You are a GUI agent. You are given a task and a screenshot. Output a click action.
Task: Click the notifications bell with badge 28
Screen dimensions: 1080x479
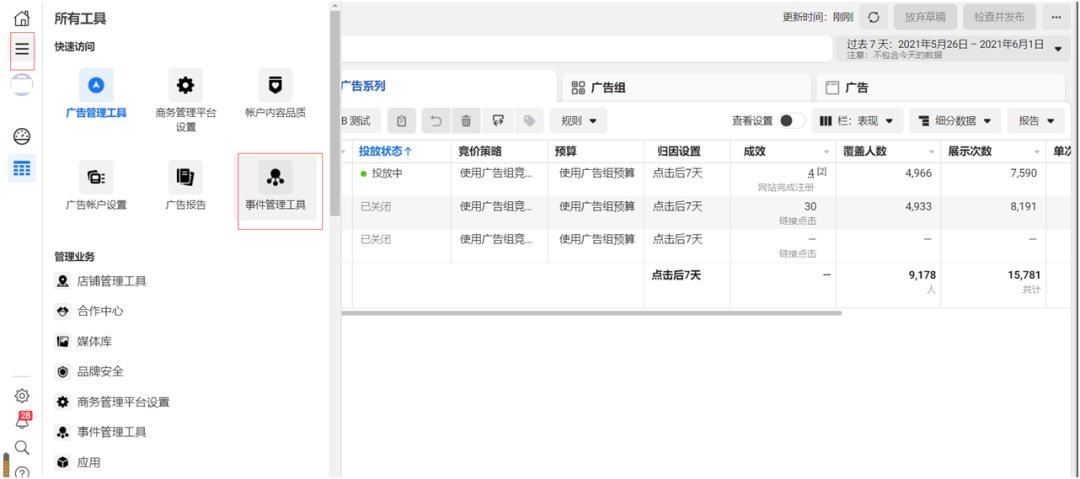[22, 422]
